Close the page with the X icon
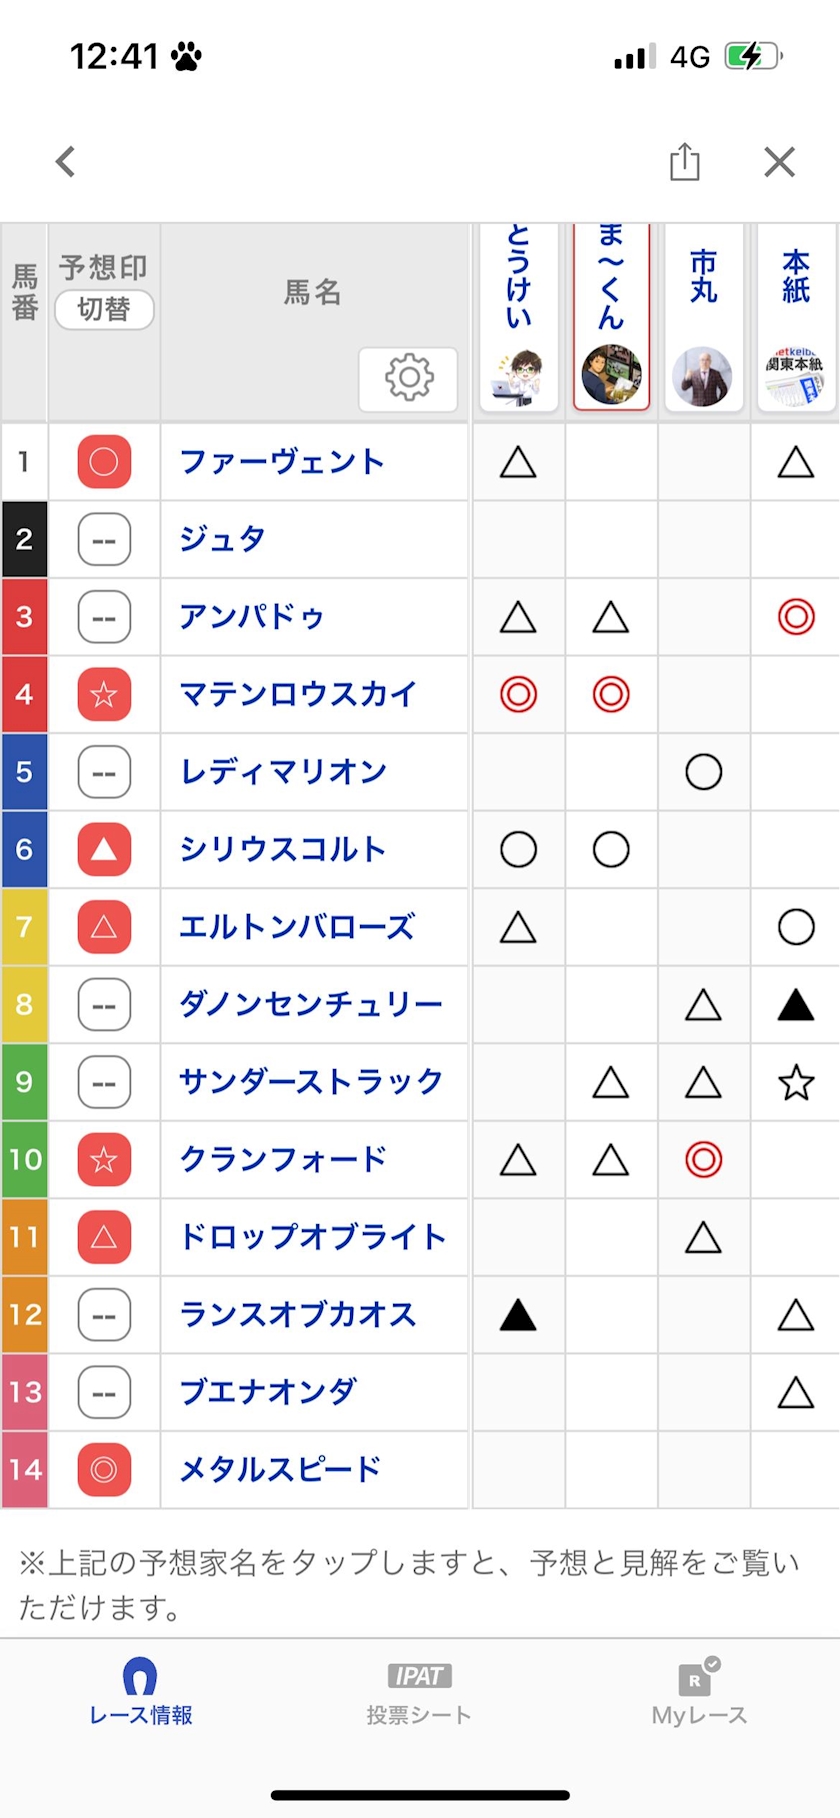The height and width of the screenshot is (1818, 840). coord(779,162)
